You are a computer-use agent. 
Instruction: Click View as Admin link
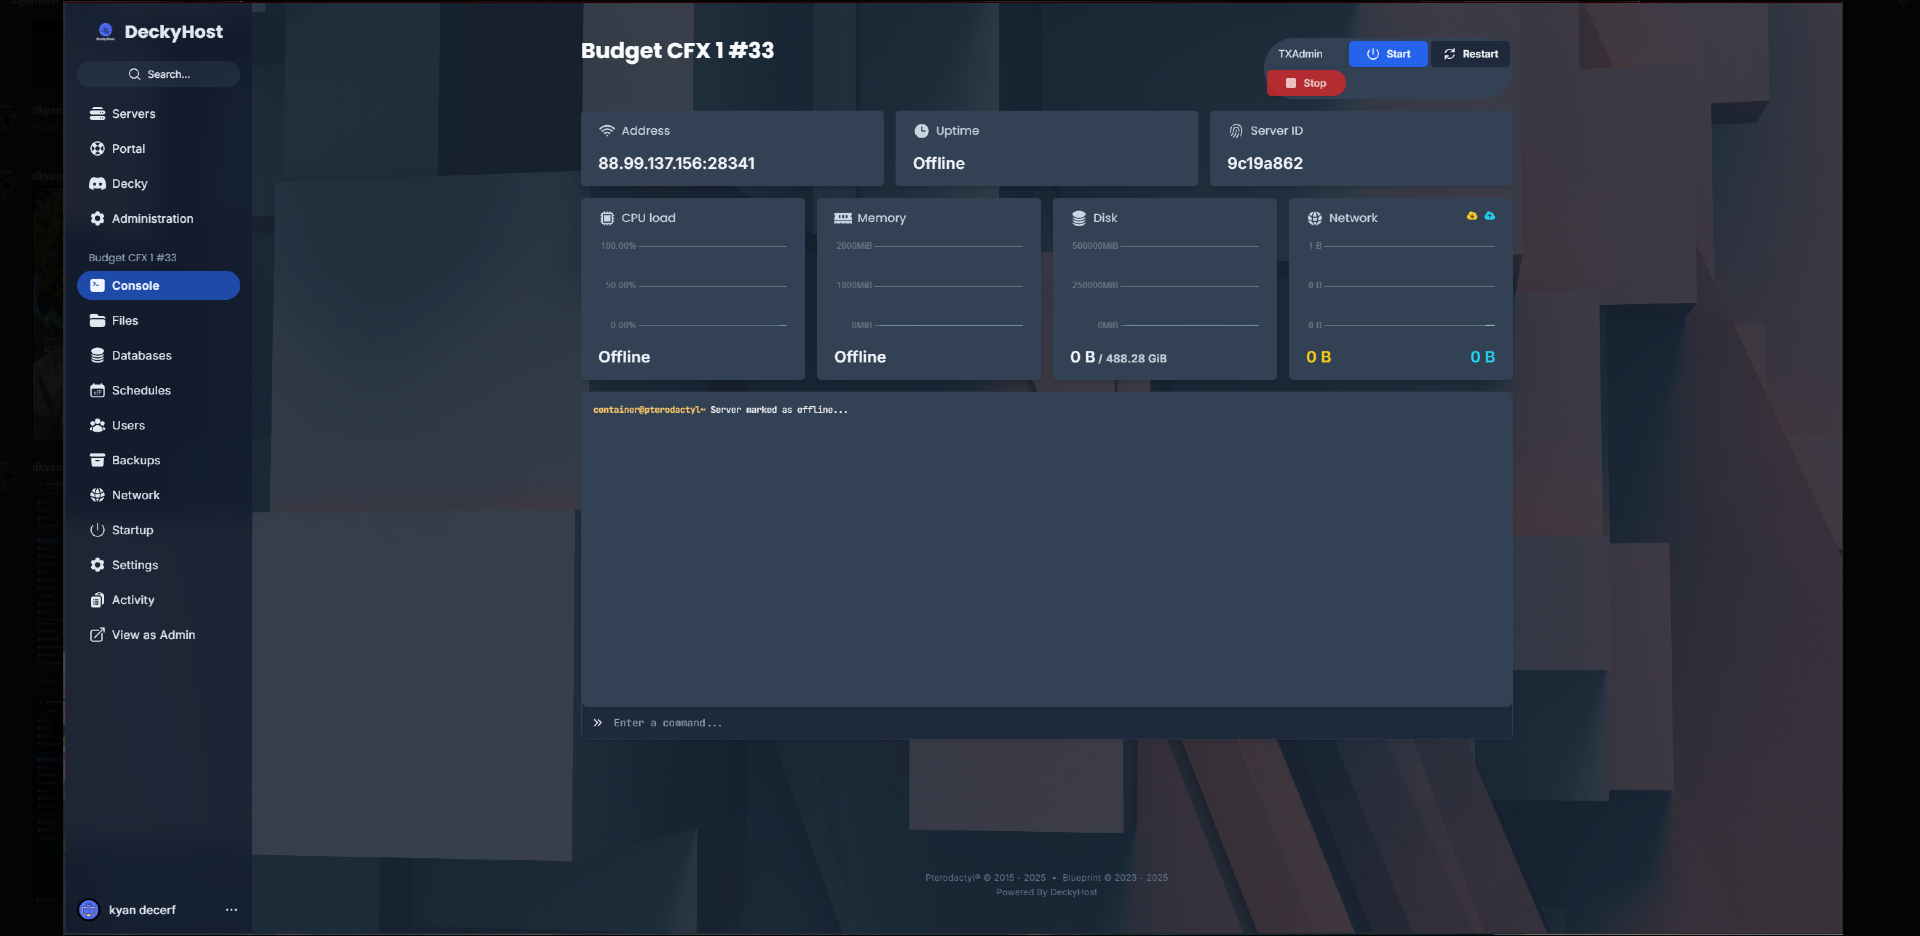click(x=153, y=635)
